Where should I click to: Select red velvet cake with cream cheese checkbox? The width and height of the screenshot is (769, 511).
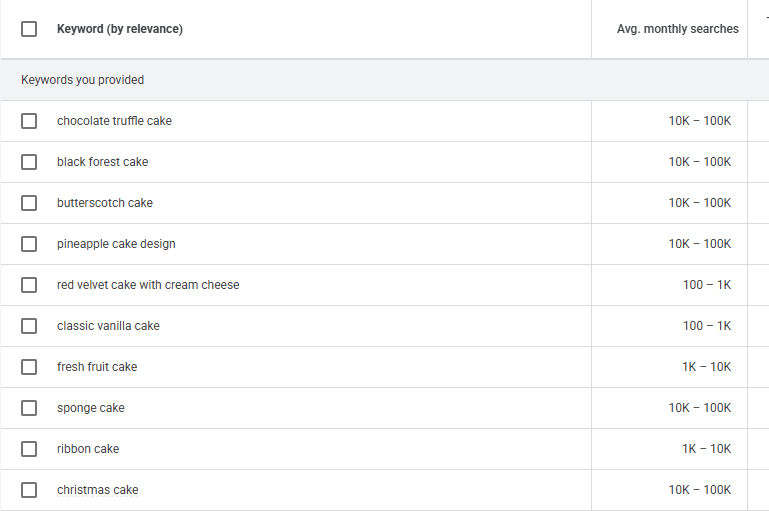[29, 285]
